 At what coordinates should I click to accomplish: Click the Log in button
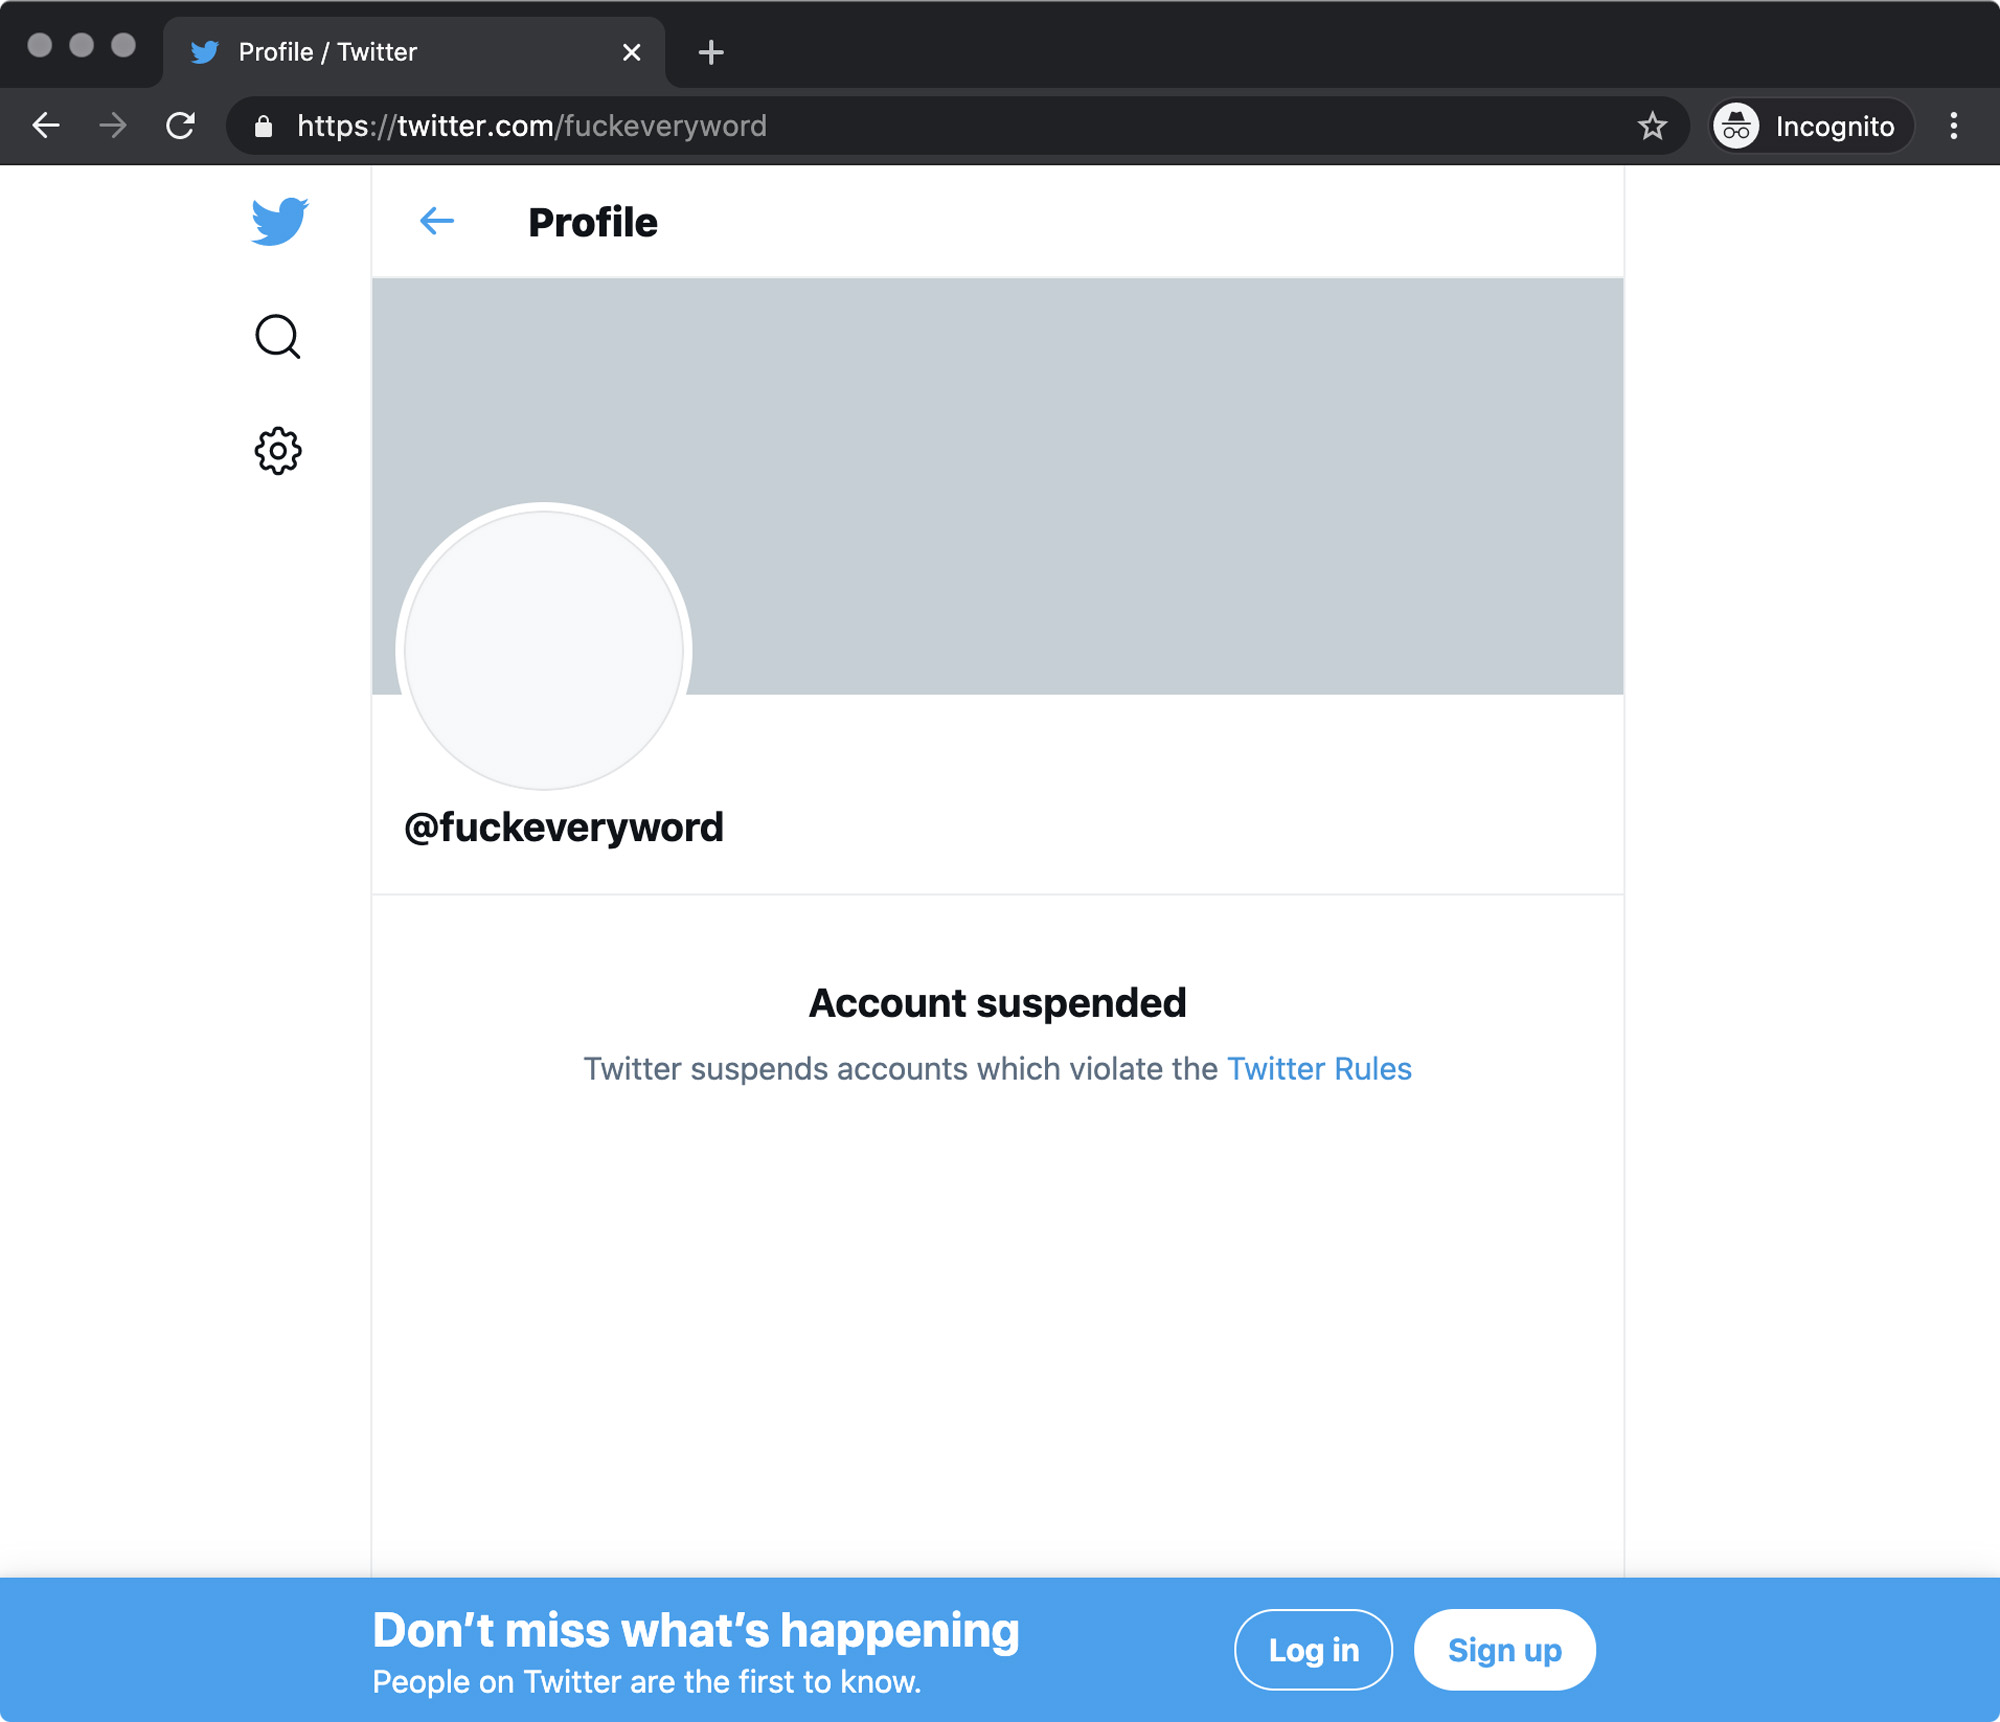point(1313,1649)
